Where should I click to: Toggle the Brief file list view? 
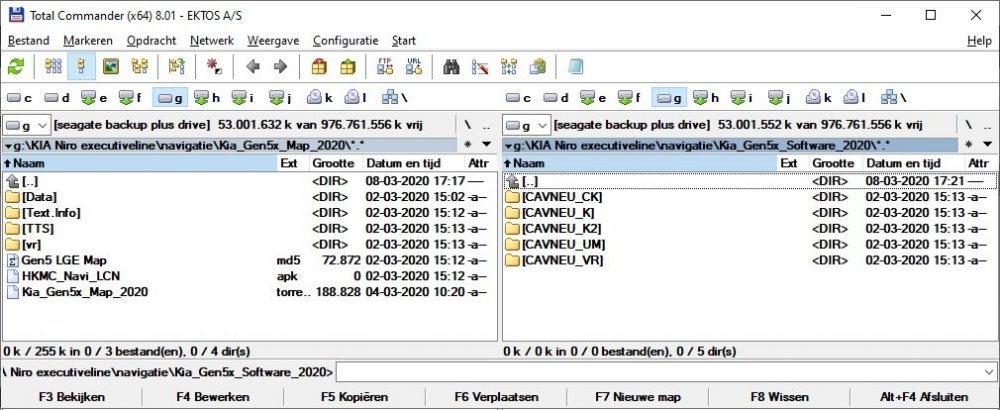pos(55,67)
